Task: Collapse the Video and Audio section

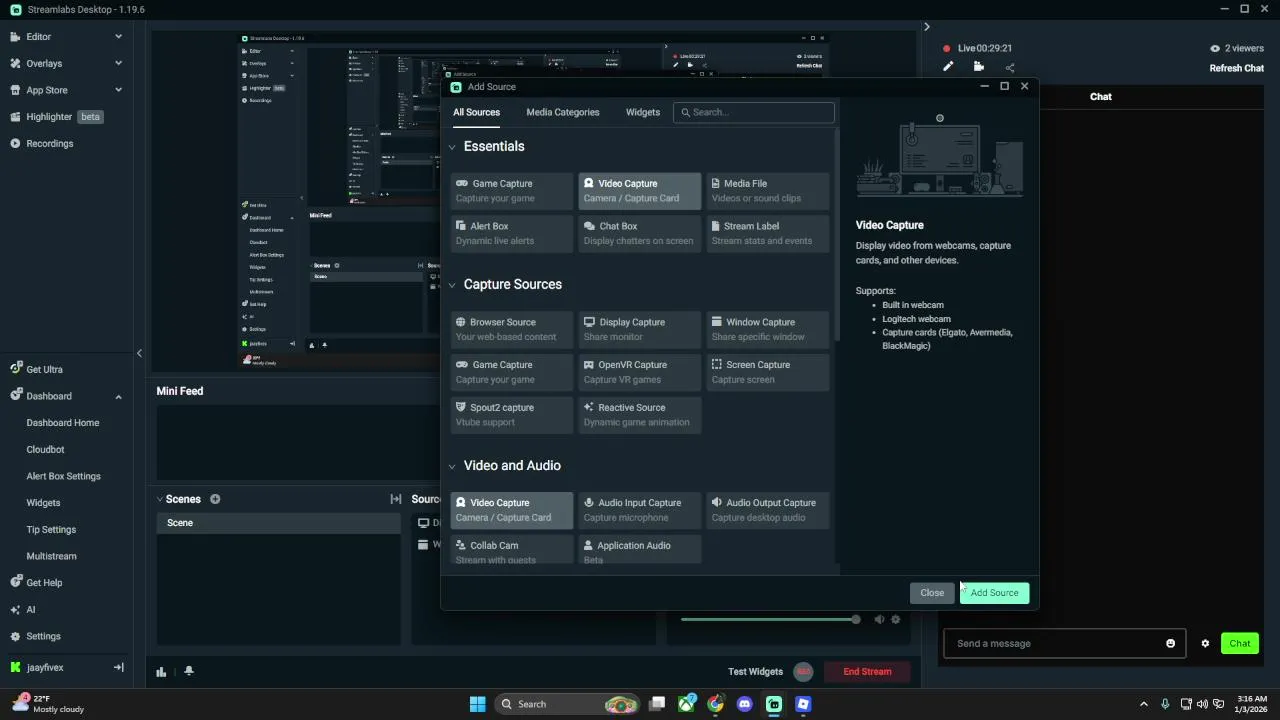Action: tap(452, 466)
